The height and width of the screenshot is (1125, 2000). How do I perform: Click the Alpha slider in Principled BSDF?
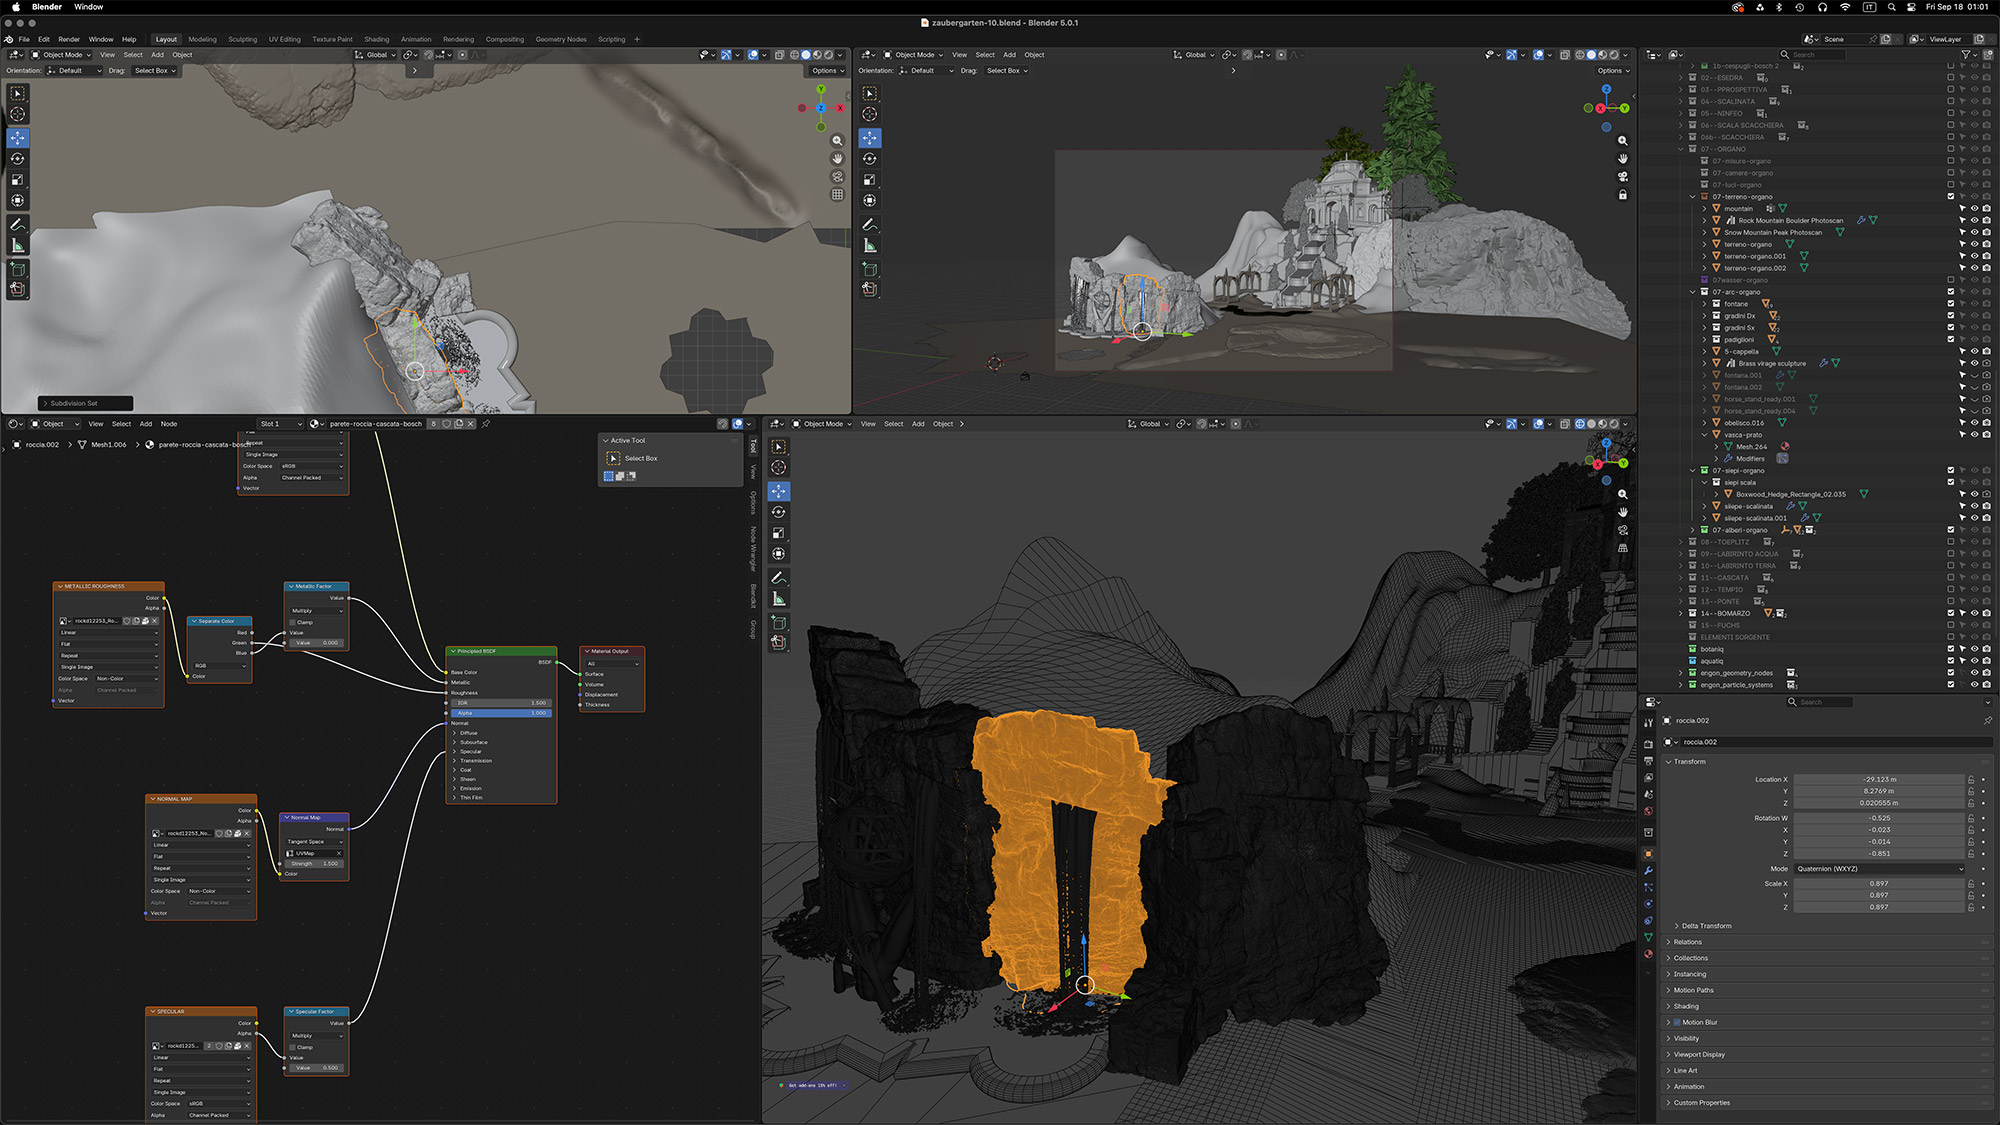click(500, 713)
